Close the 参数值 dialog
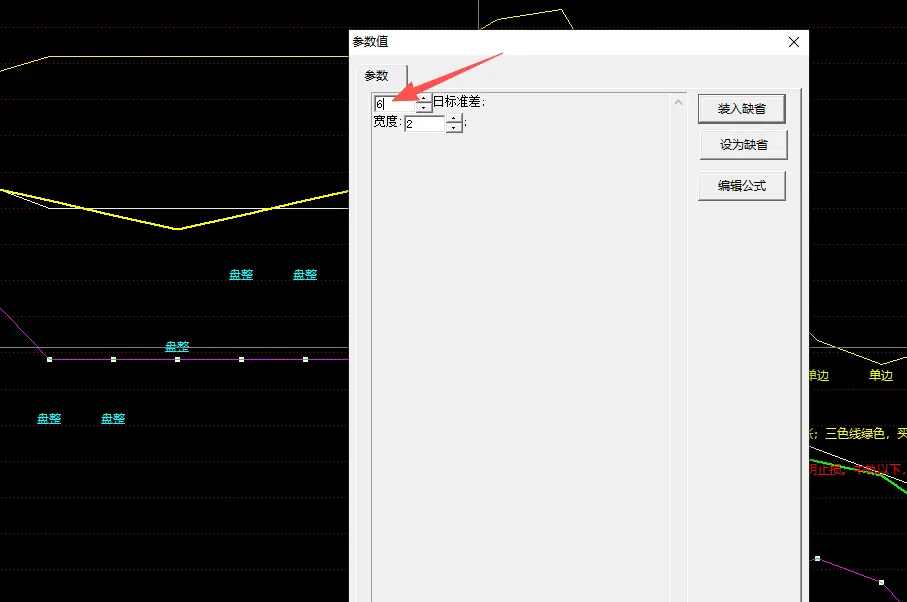 tap(794, 42)
